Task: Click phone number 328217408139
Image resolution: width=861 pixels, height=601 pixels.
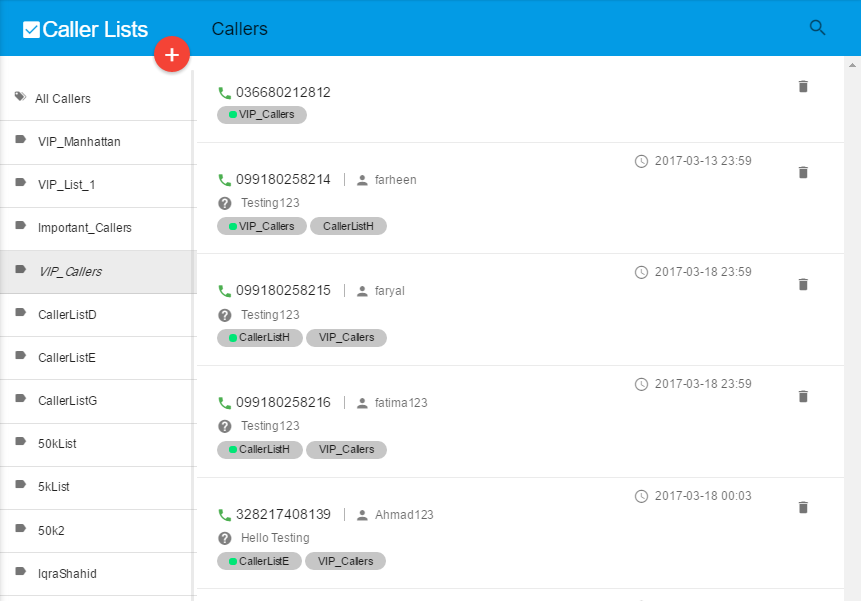Action: tap(283, 514)
